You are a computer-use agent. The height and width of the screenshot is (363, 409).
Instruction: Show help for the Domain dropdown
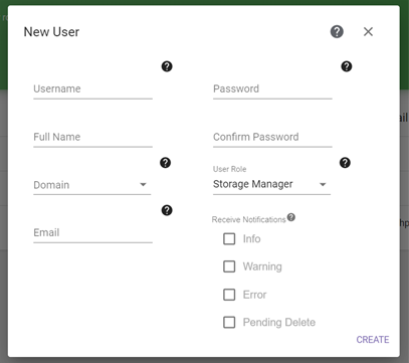[165, 163]
